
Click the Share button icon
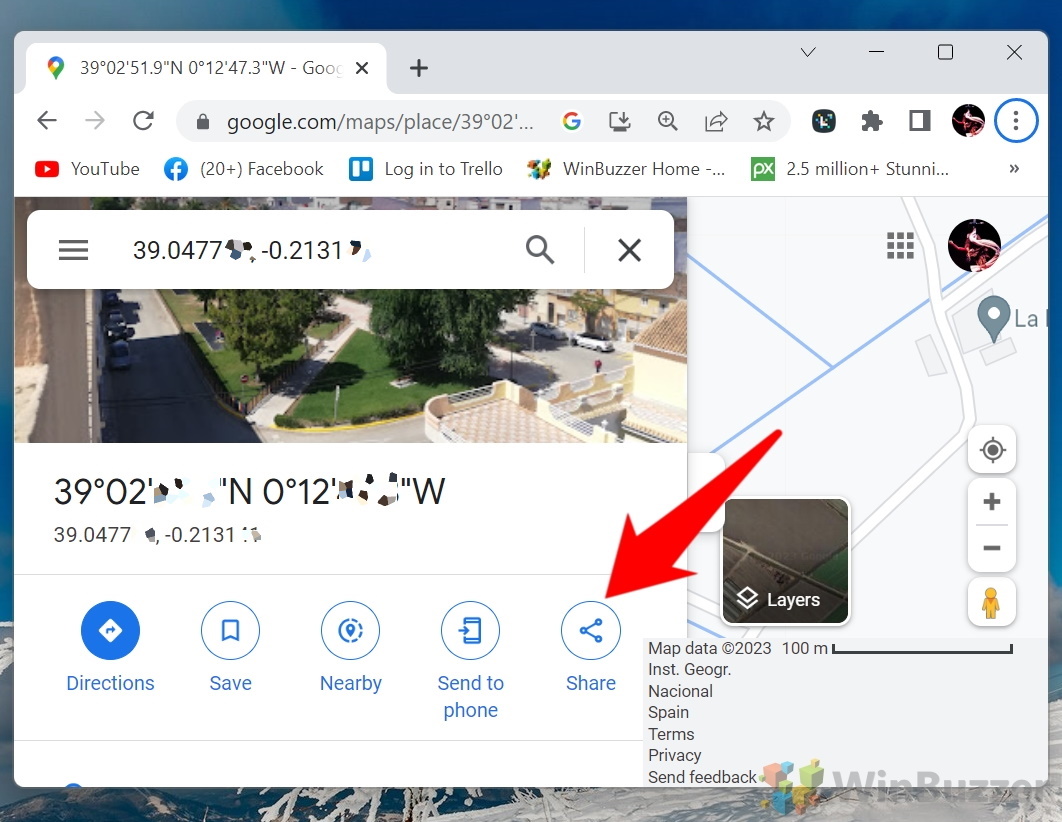point(591,630)
